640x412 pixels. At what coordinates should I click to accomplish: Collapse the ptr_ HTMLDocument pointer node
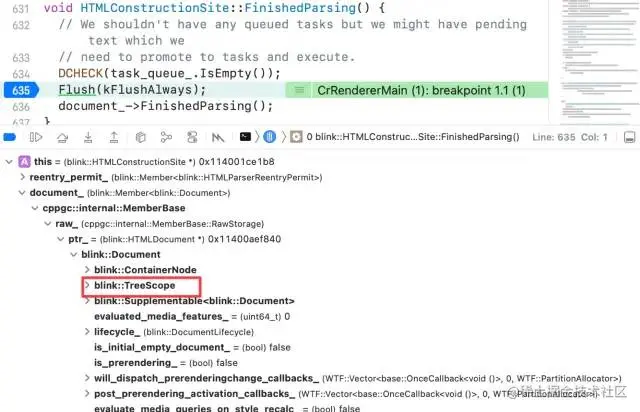click(x=60, y=239)
